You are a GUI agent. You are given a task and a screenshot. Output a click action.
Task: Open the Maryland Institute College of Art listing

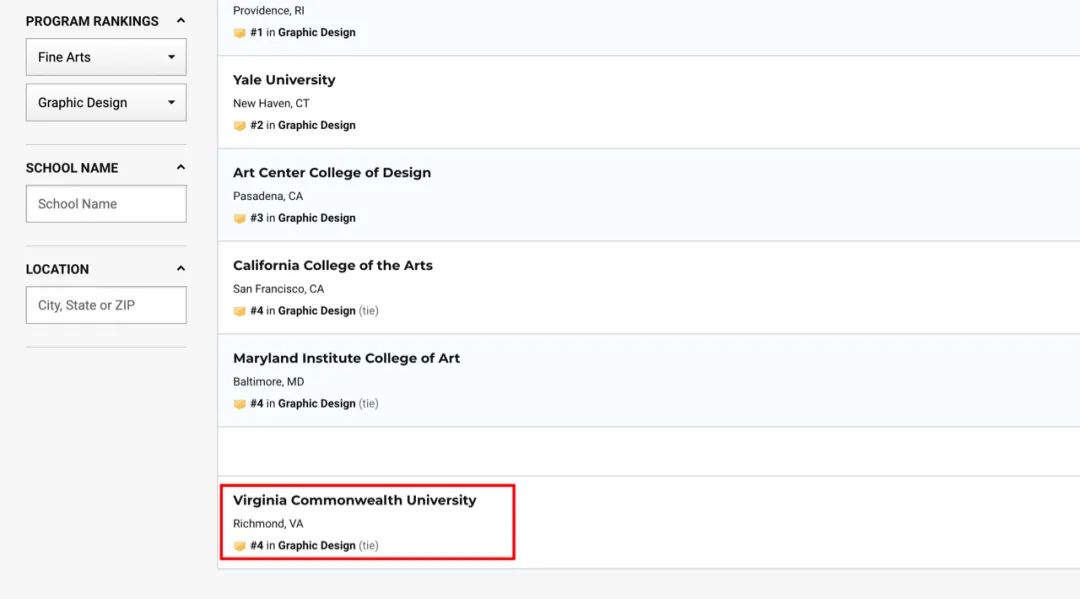coord(346,359)
